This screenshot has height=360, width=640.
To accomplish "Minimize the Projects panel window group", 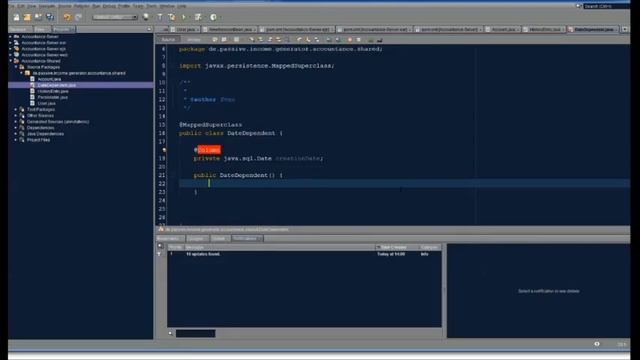I will [x=149, y=29].
